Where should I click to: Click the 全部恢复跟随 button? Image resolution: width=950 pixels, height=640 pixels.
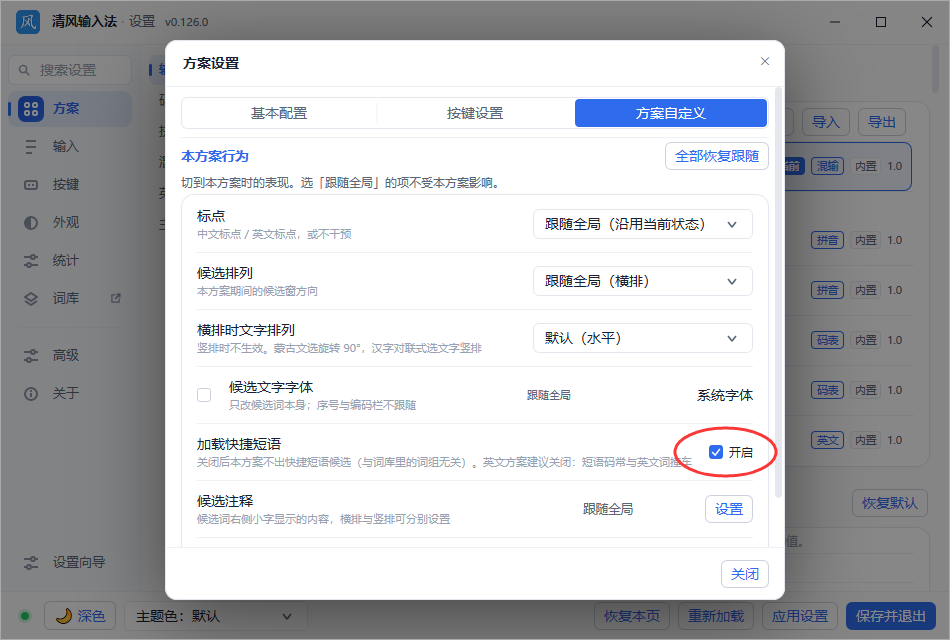click(717, 156)
